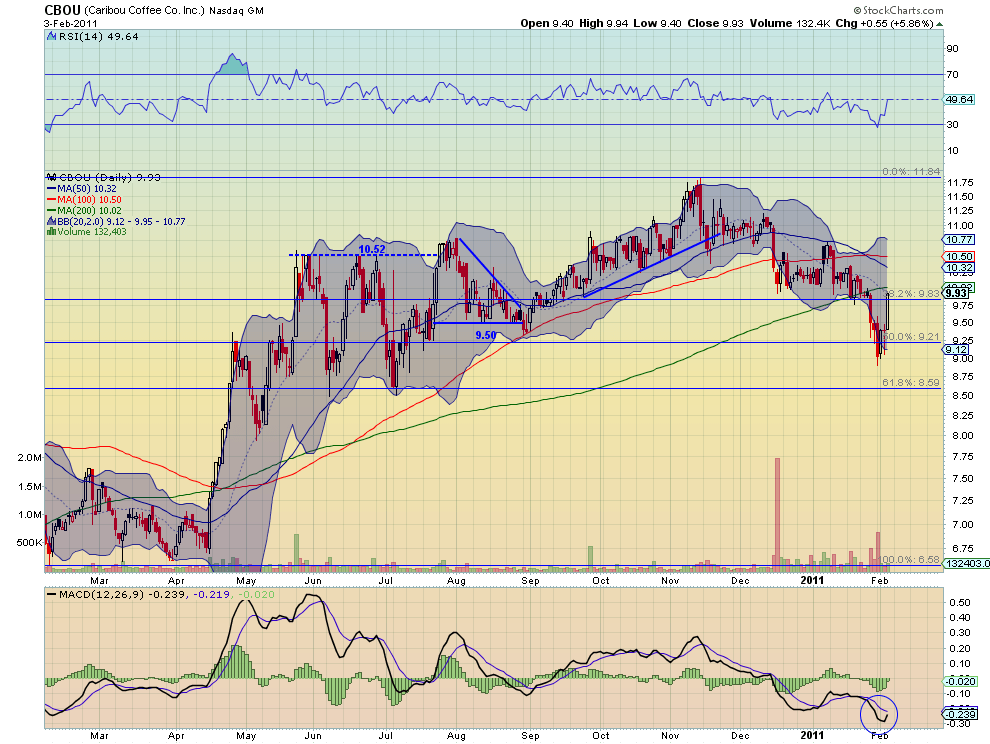Click the -0.020 MACD histogram tag
This screenshot has width=990, height=744.
pos(958,681)
